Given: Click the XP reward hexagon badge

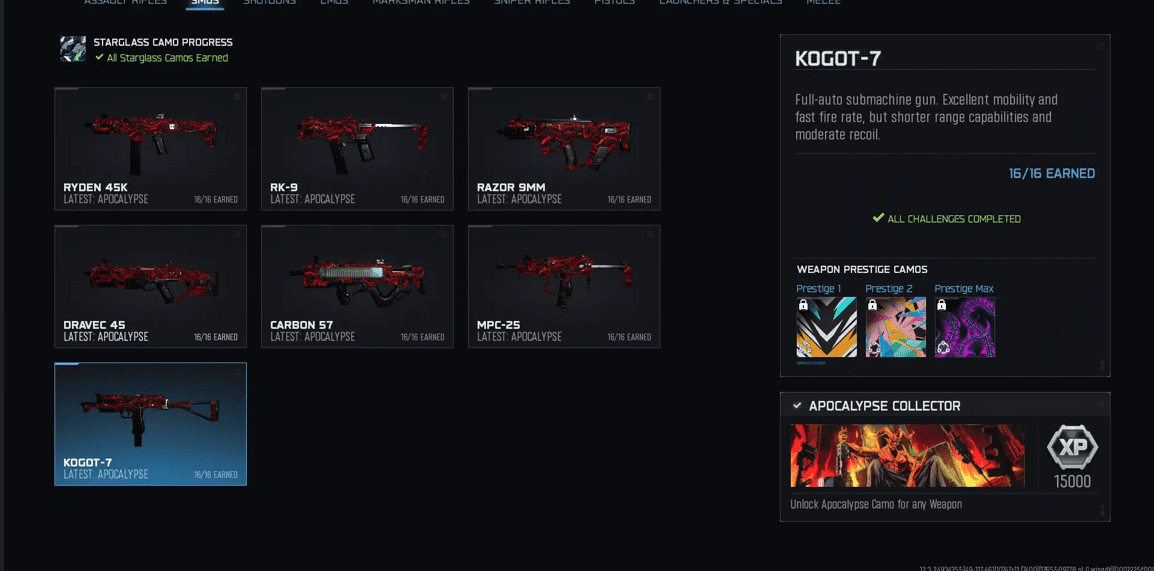Looking at the screenshot, I should click(1072, 447).
